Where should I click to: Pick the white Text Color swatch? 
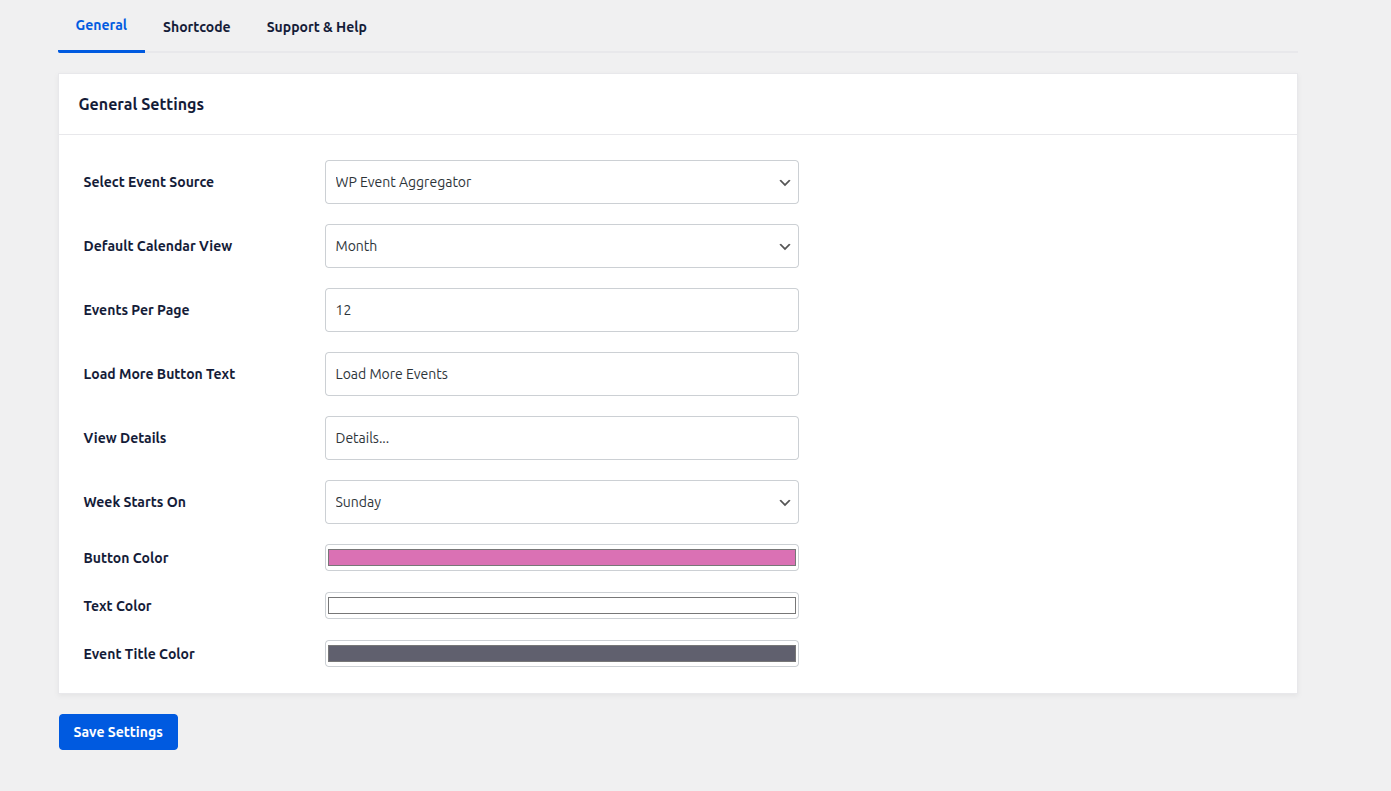point(561,606)
